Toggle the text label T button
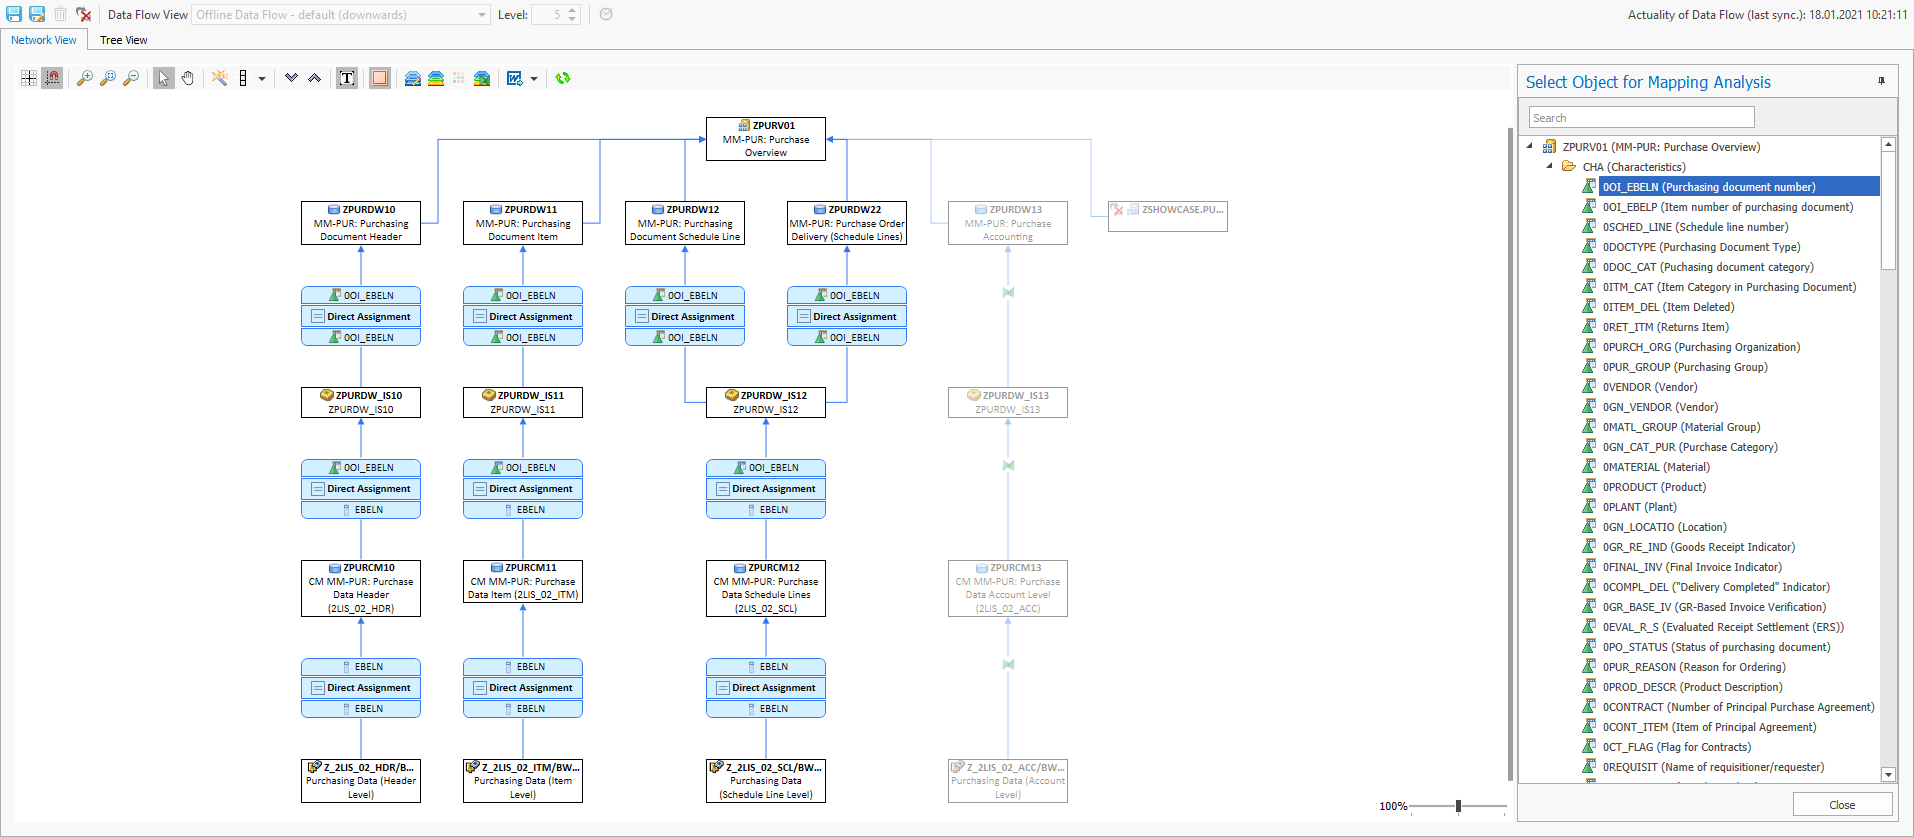This screenshot has height=837, width=1914. 347,78
